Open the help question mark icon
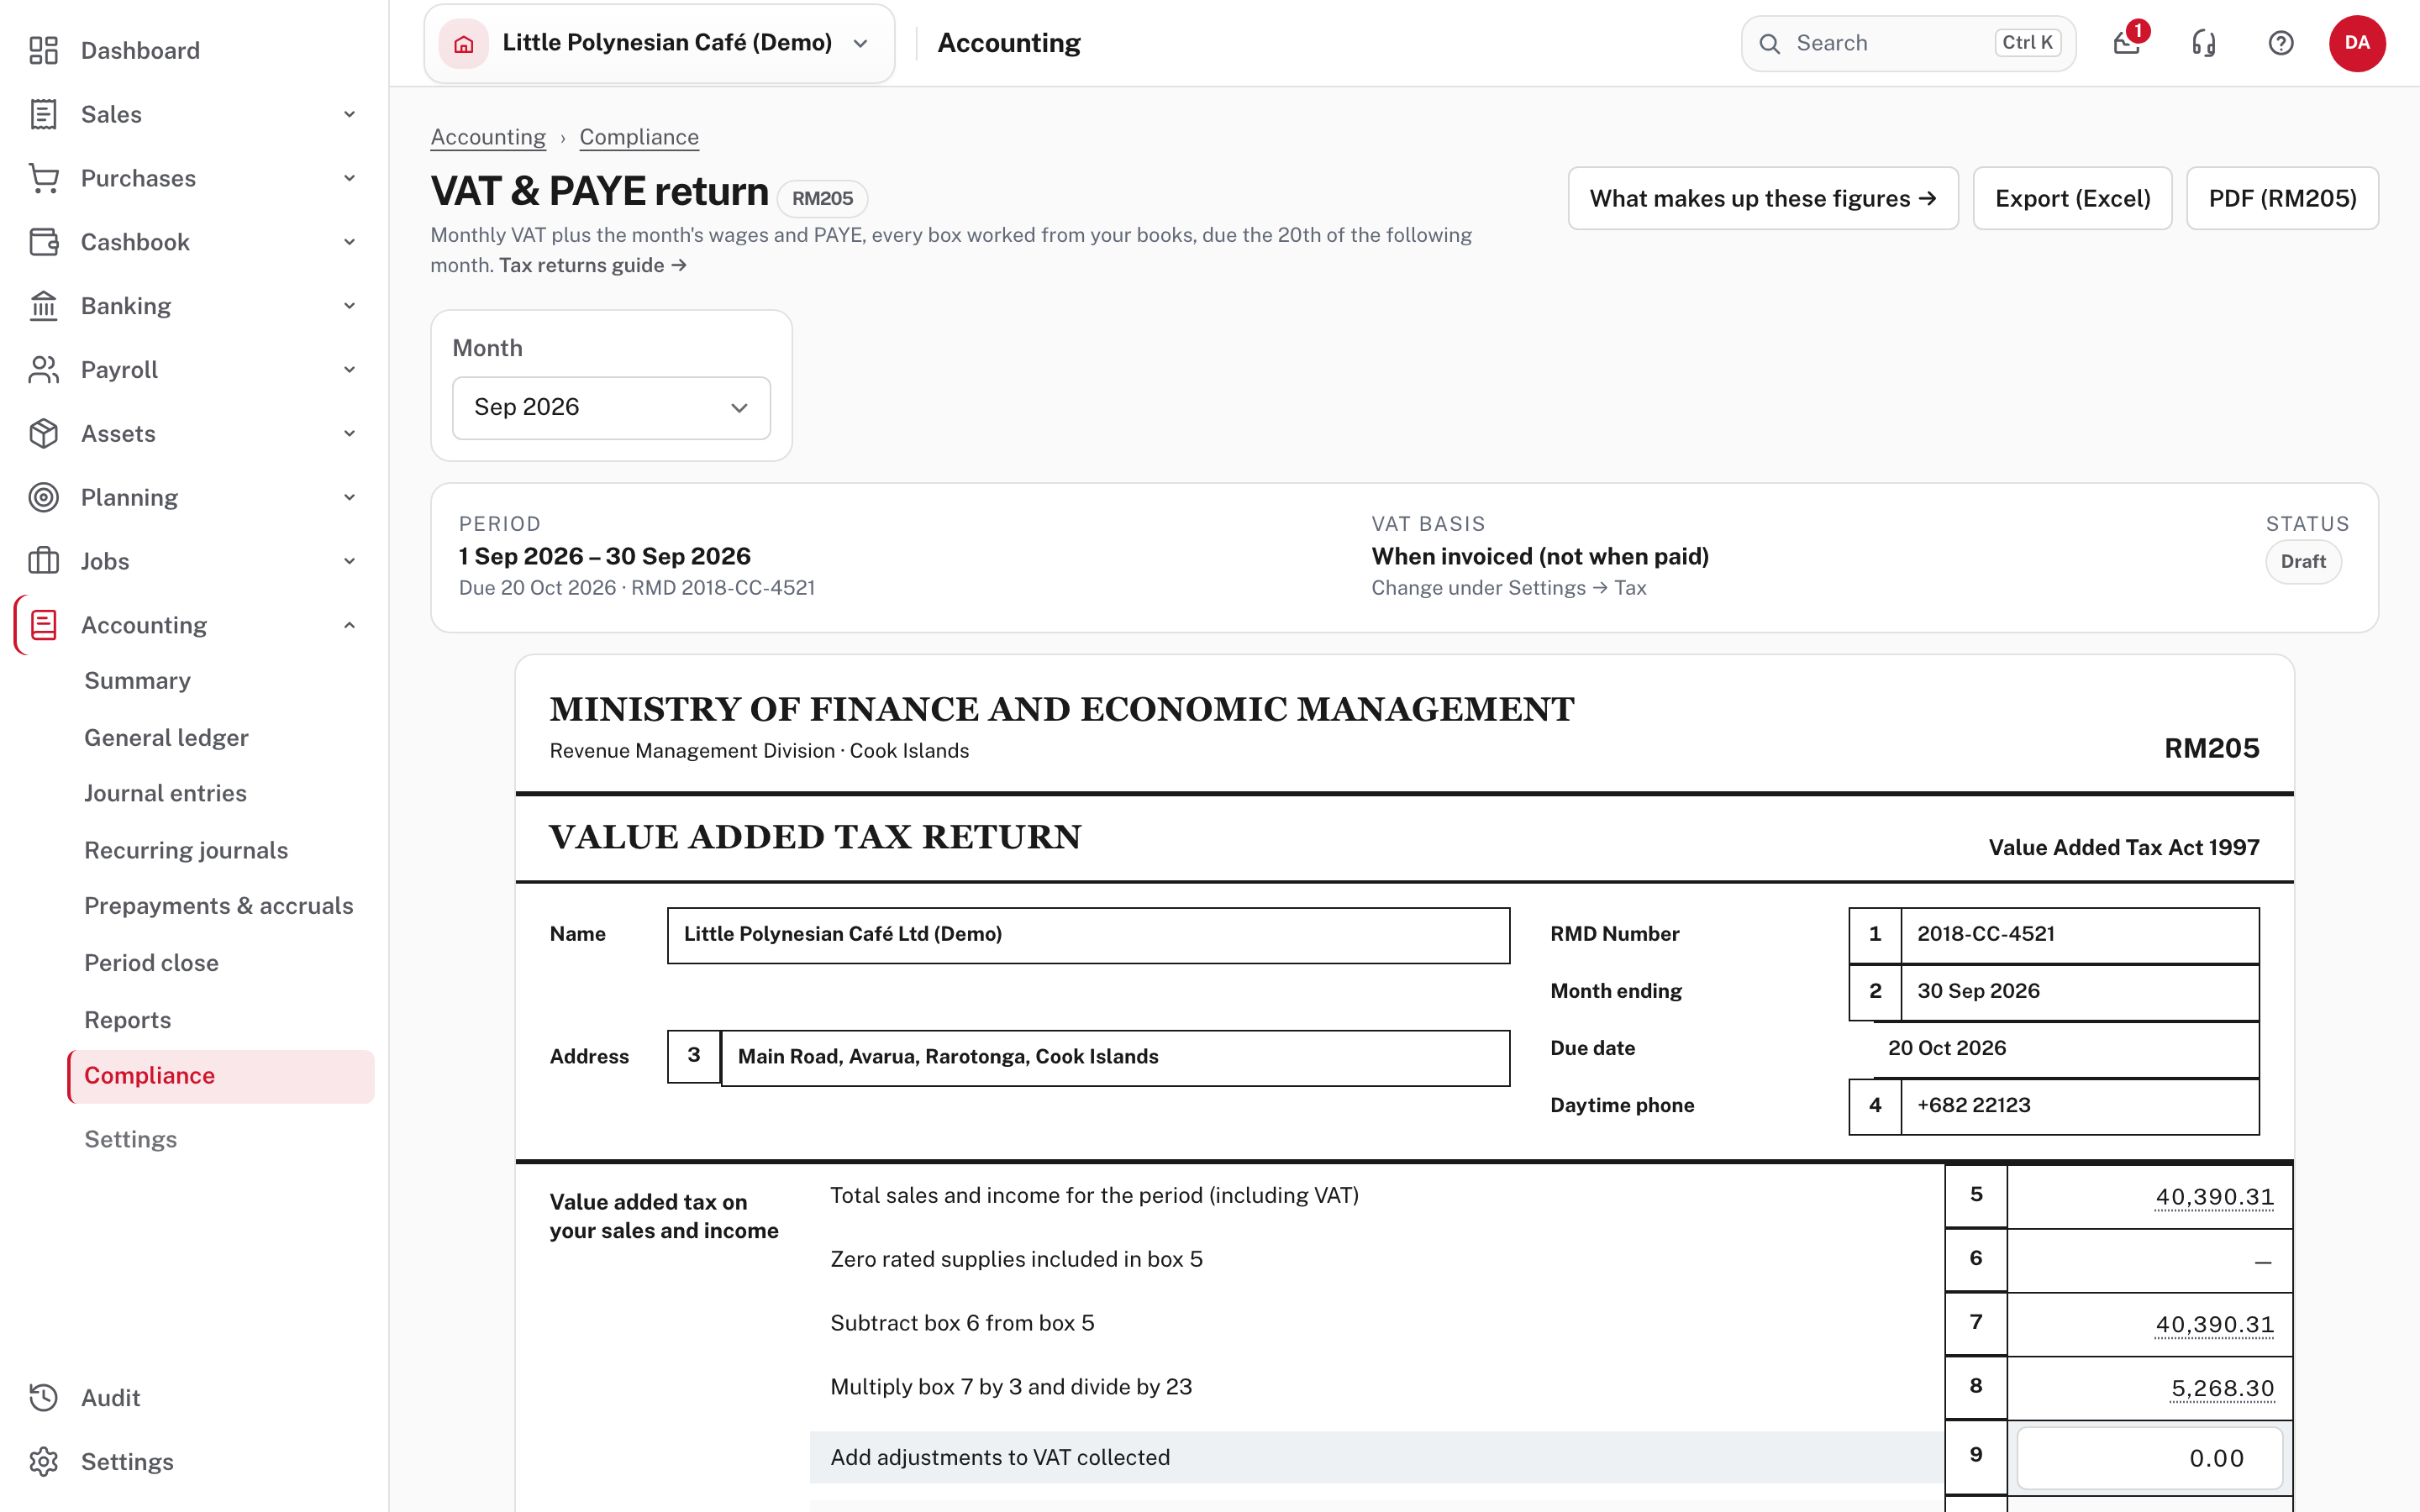The height and width of the screenshot is (1512, 2420). [x=2281, y=43]
